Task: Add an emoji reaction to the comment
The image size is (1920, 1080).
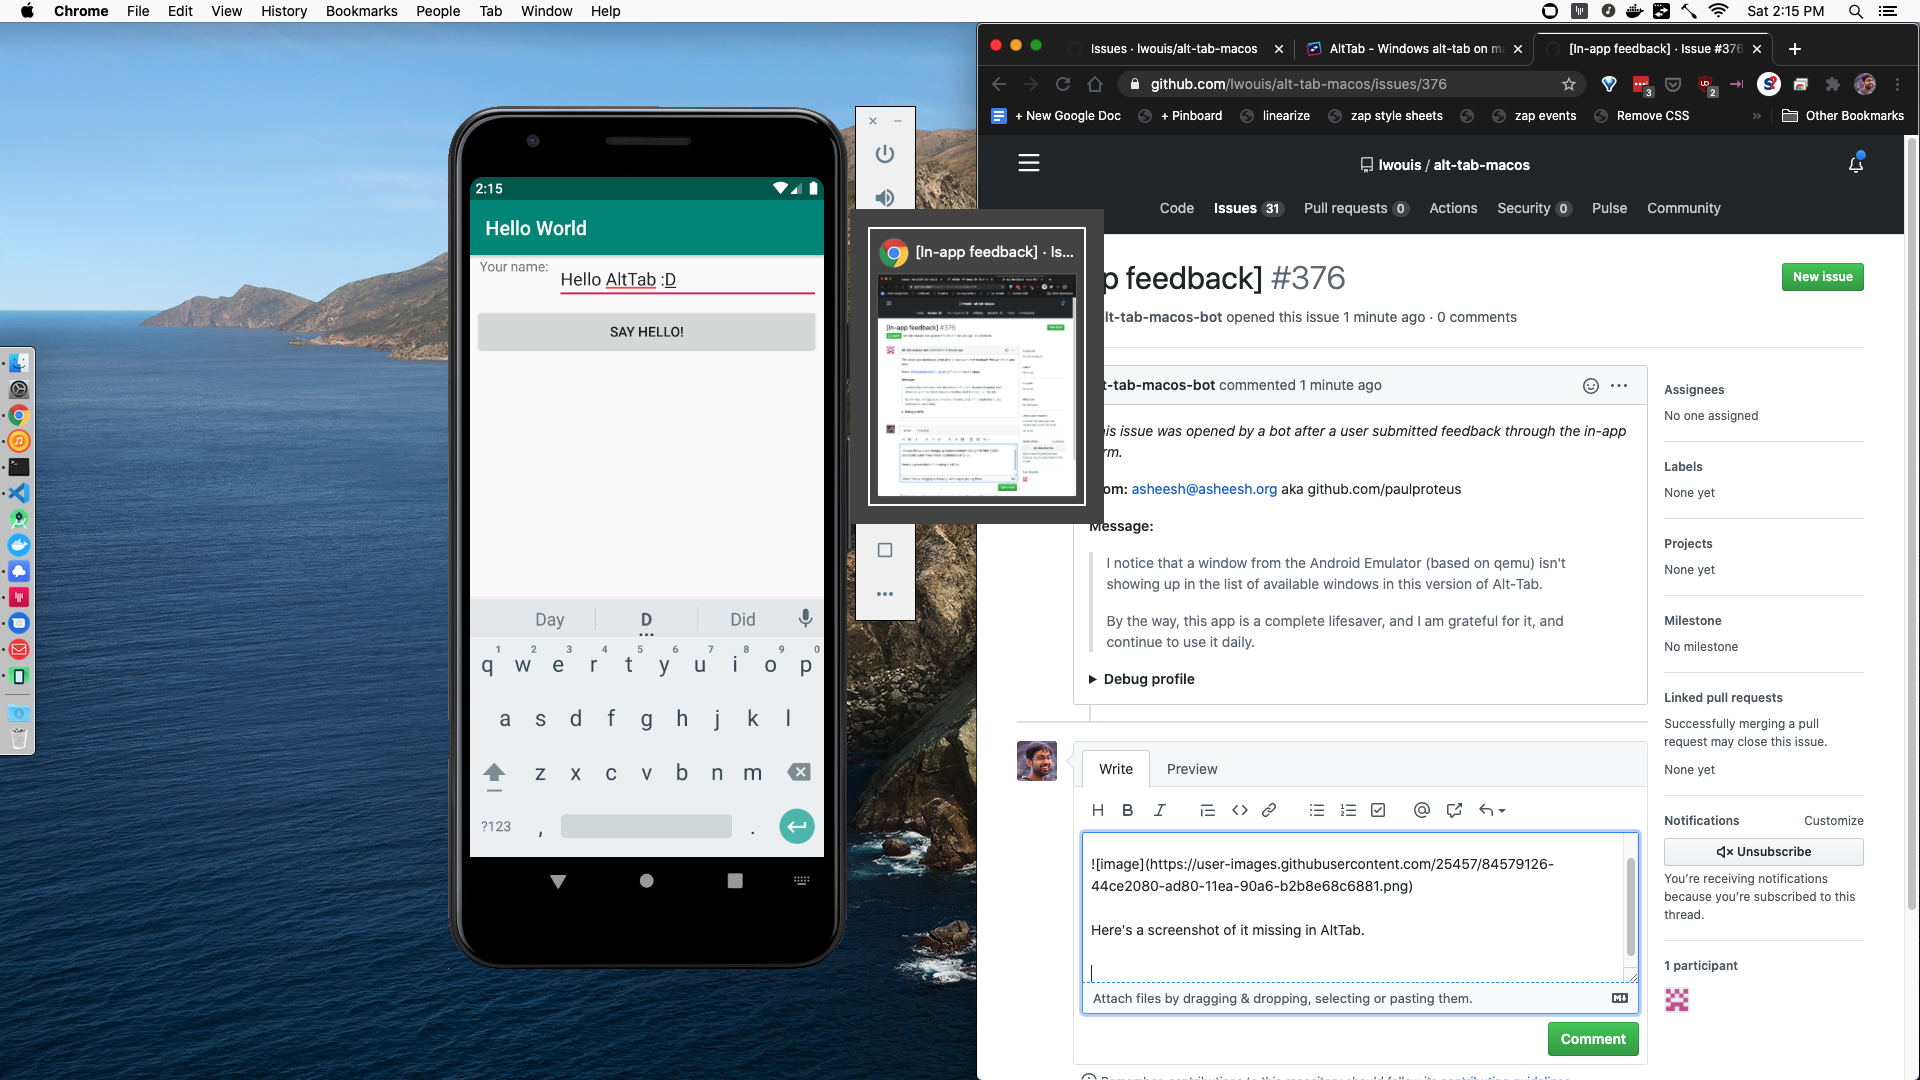Action: [1591, 386]
